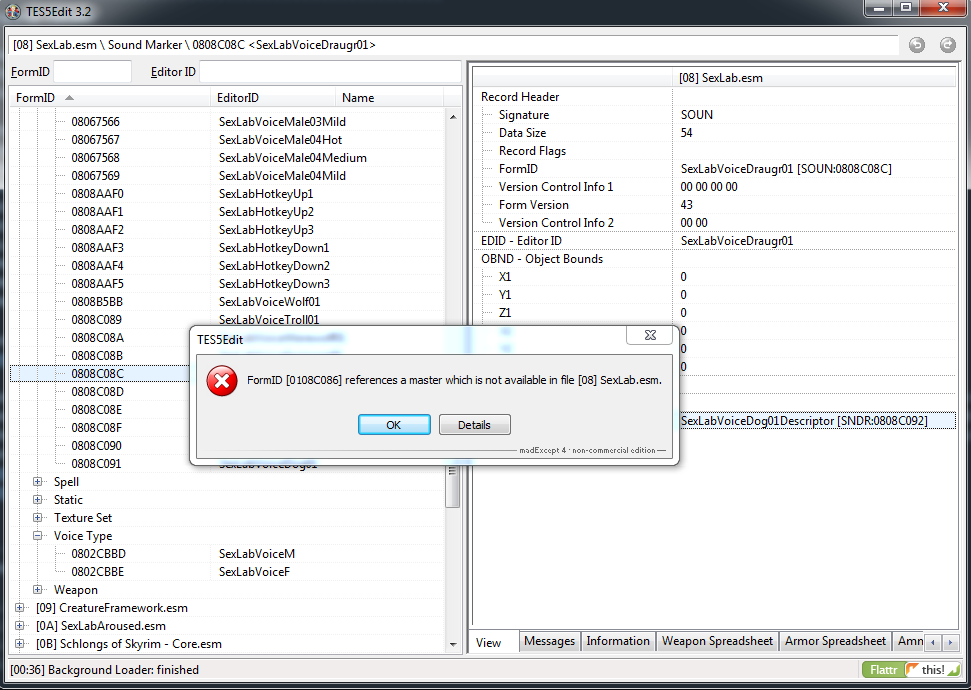Select row 0808C089 SexLabVoiceTroll01

pyautogui.click(x=227, y=319)
